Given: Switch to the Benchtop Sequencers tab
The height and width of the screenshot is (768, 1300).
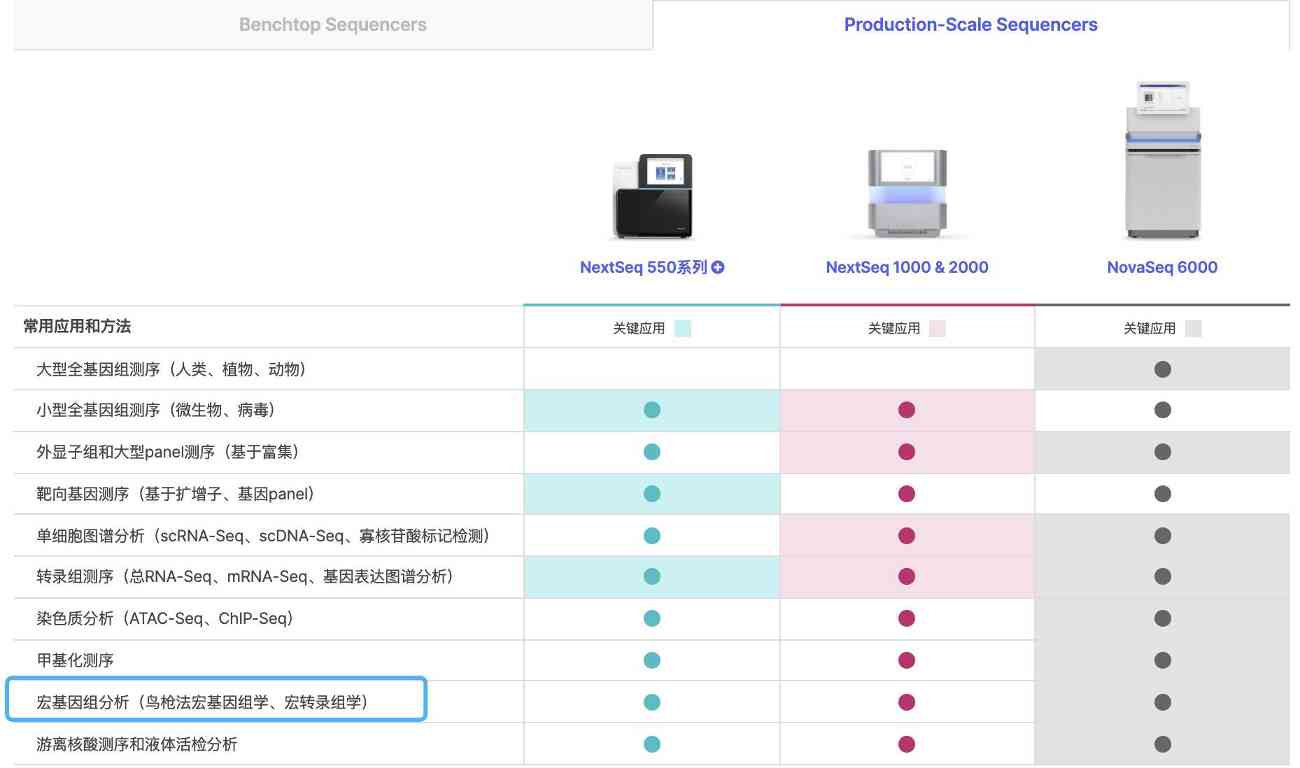Looking at the screenshot, I should [x=333, y=25].
